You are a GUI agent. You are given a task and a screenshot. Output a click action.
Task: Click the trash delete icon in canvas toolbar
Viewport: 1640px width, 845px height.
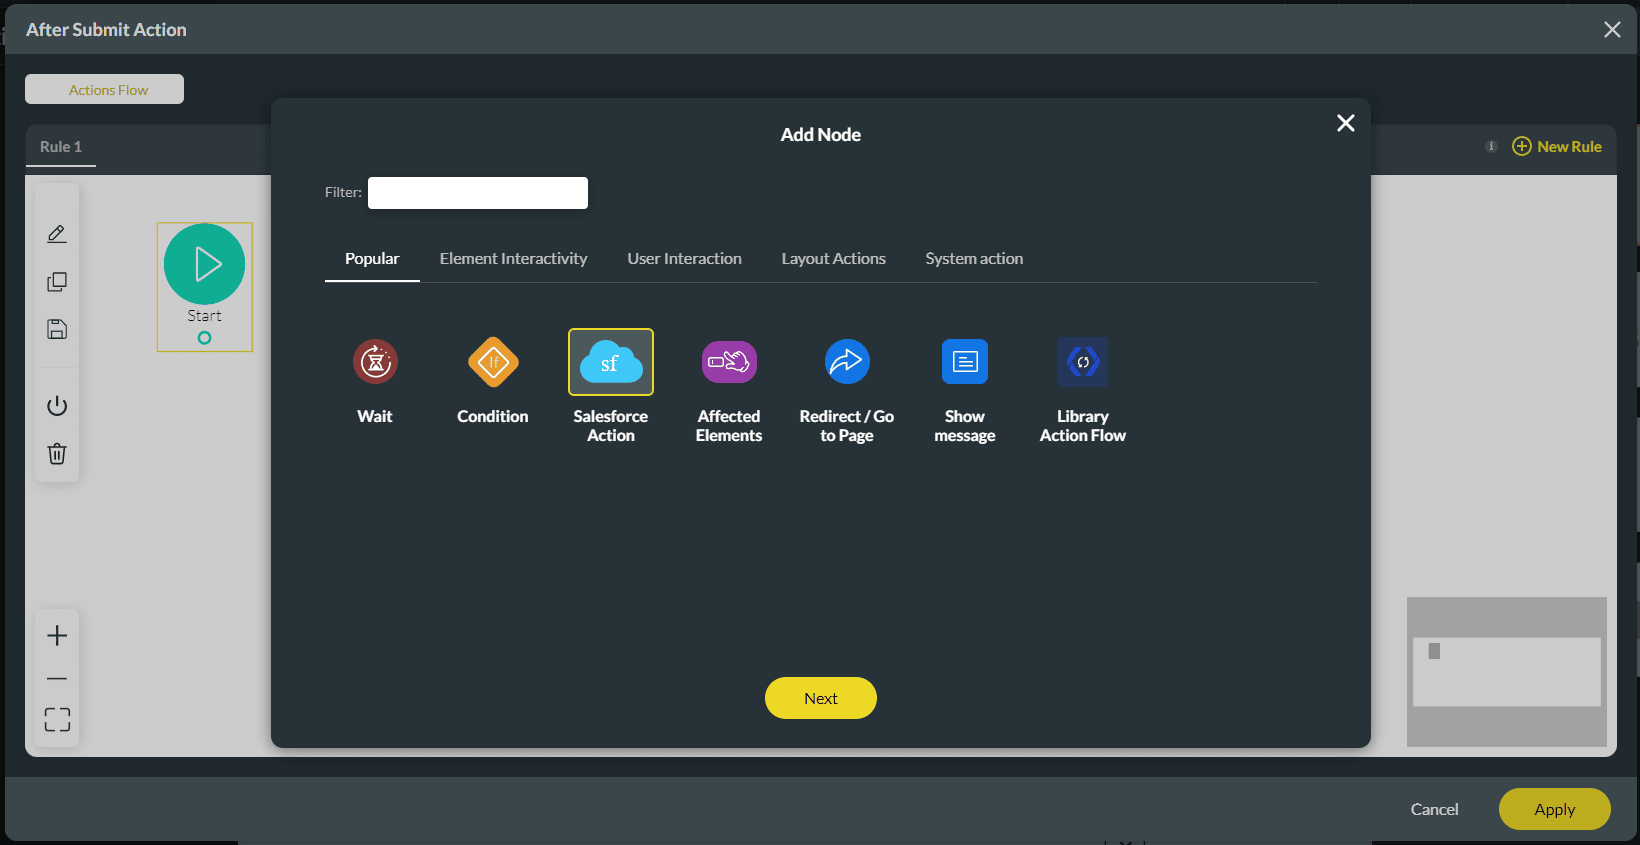pos(57,454)
